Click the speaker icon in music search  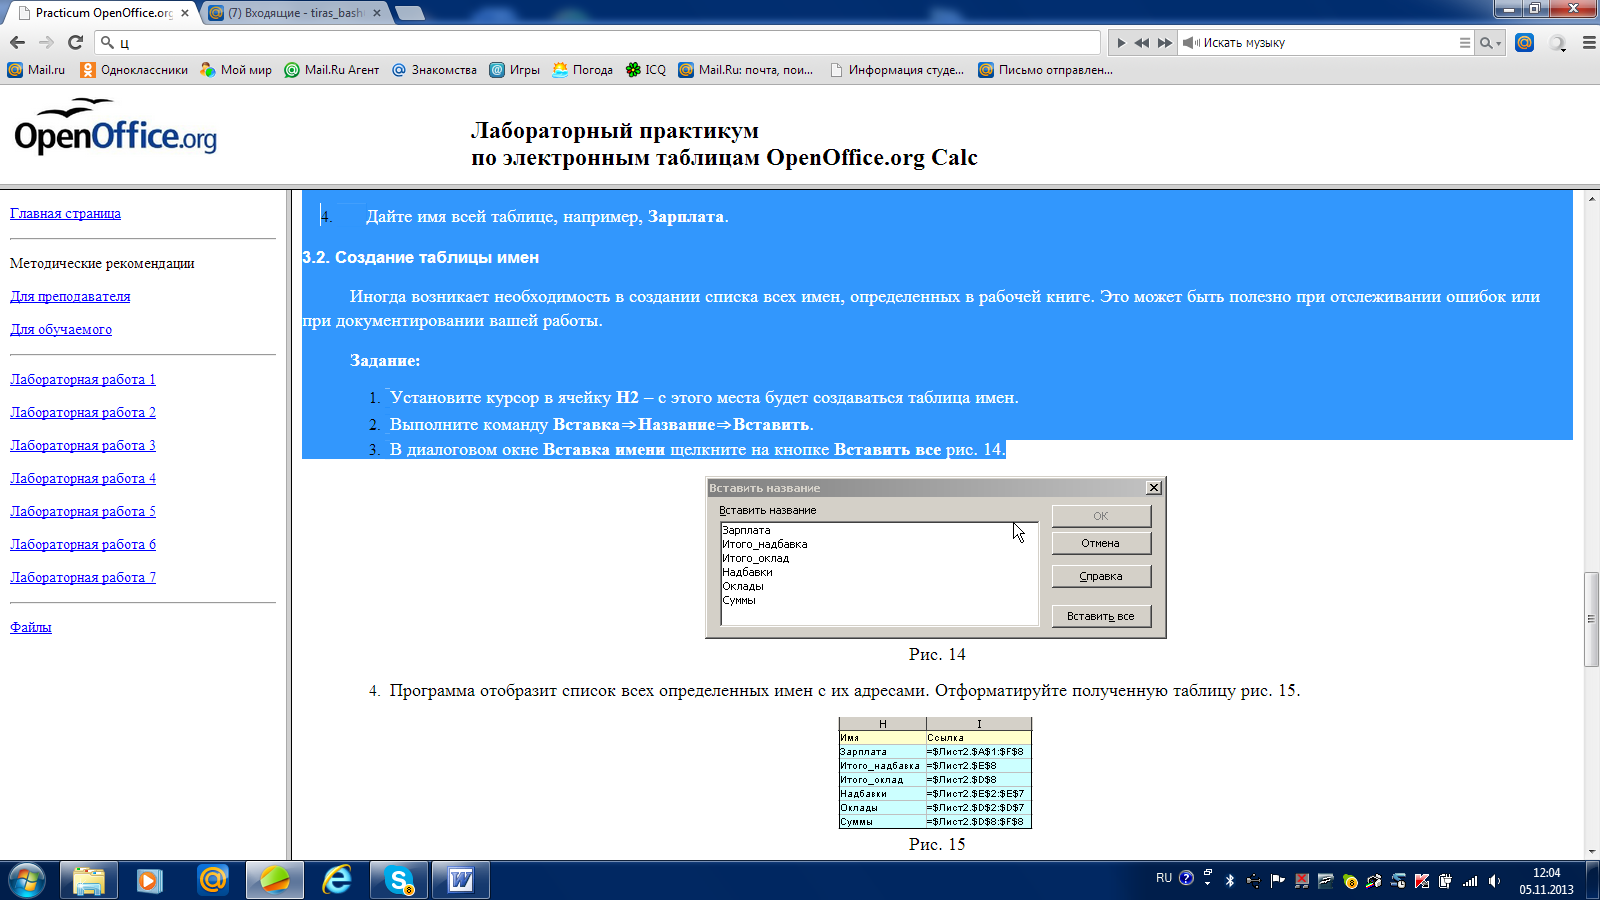tap(1190, 43)
